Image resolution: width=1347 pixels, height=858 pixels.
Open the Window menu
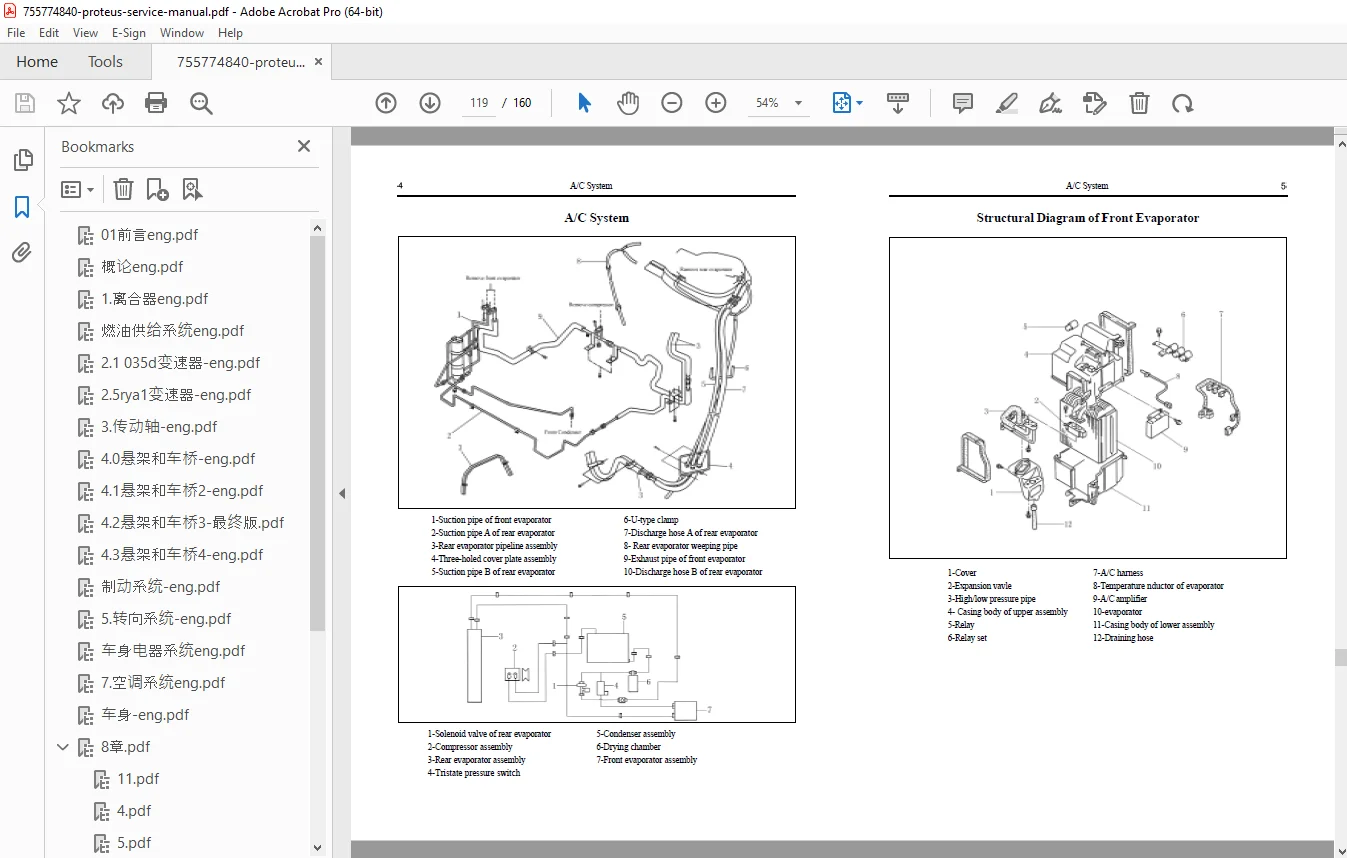point(182,33)
